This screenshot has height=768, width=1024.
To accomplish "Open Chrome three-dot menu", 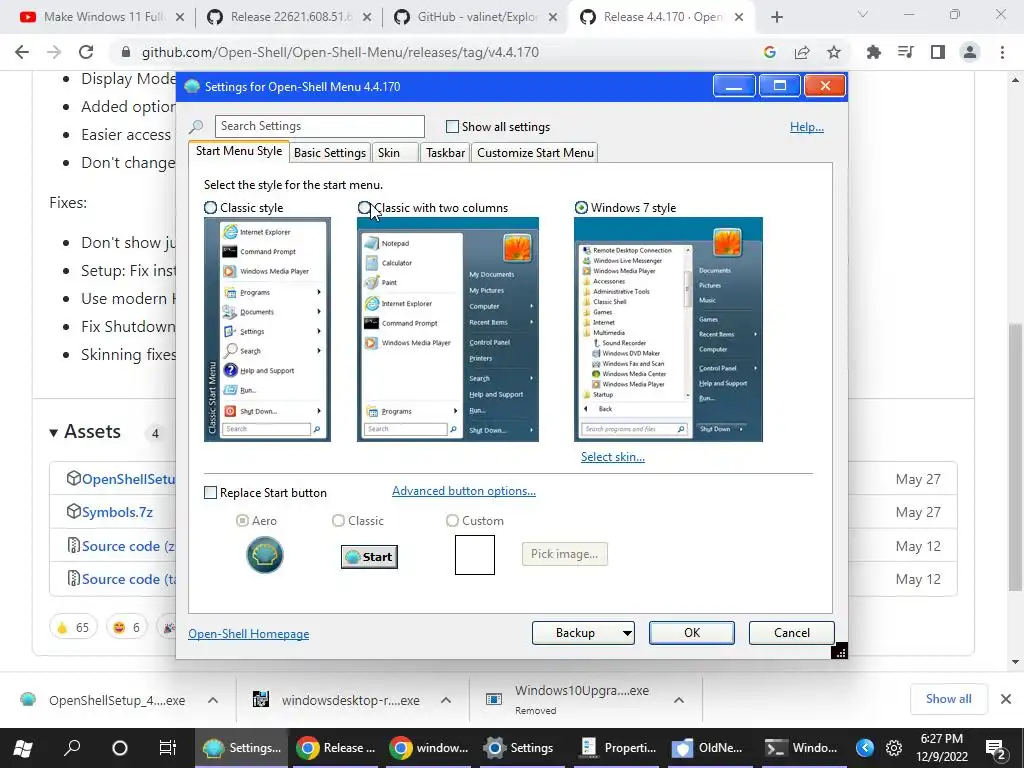I will (1002, 52).
